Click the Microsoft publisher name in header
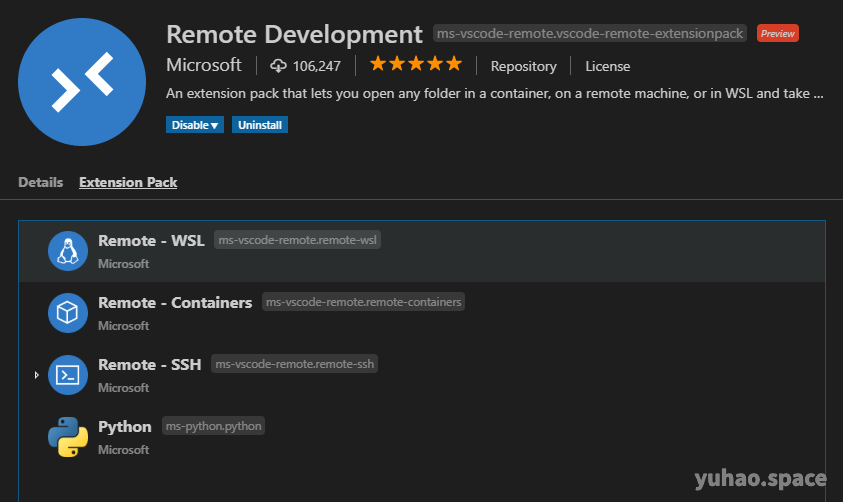 point(203,65)
